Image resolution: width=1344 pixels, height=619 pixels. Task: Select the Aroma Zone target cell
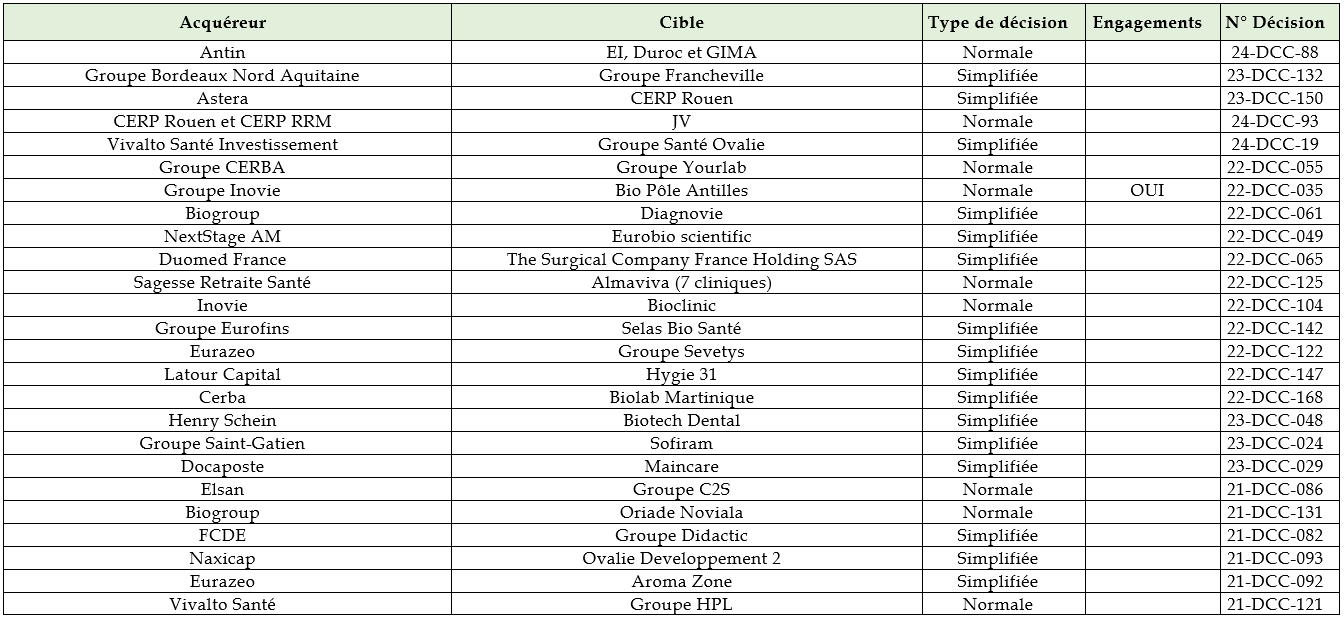681,581
